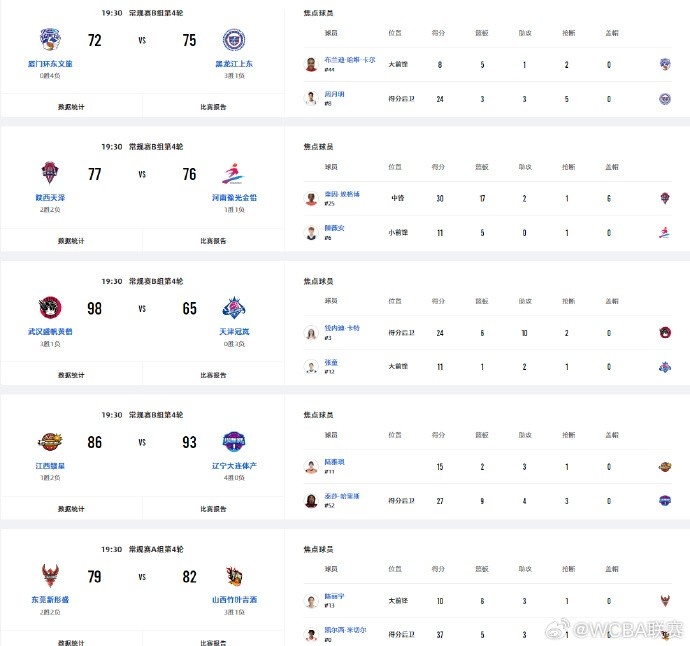Click the large 山西竹叶青酒 team logo
Image resolution: width=690 pixels, height=646 pixels.
click(x=234, y=576)
